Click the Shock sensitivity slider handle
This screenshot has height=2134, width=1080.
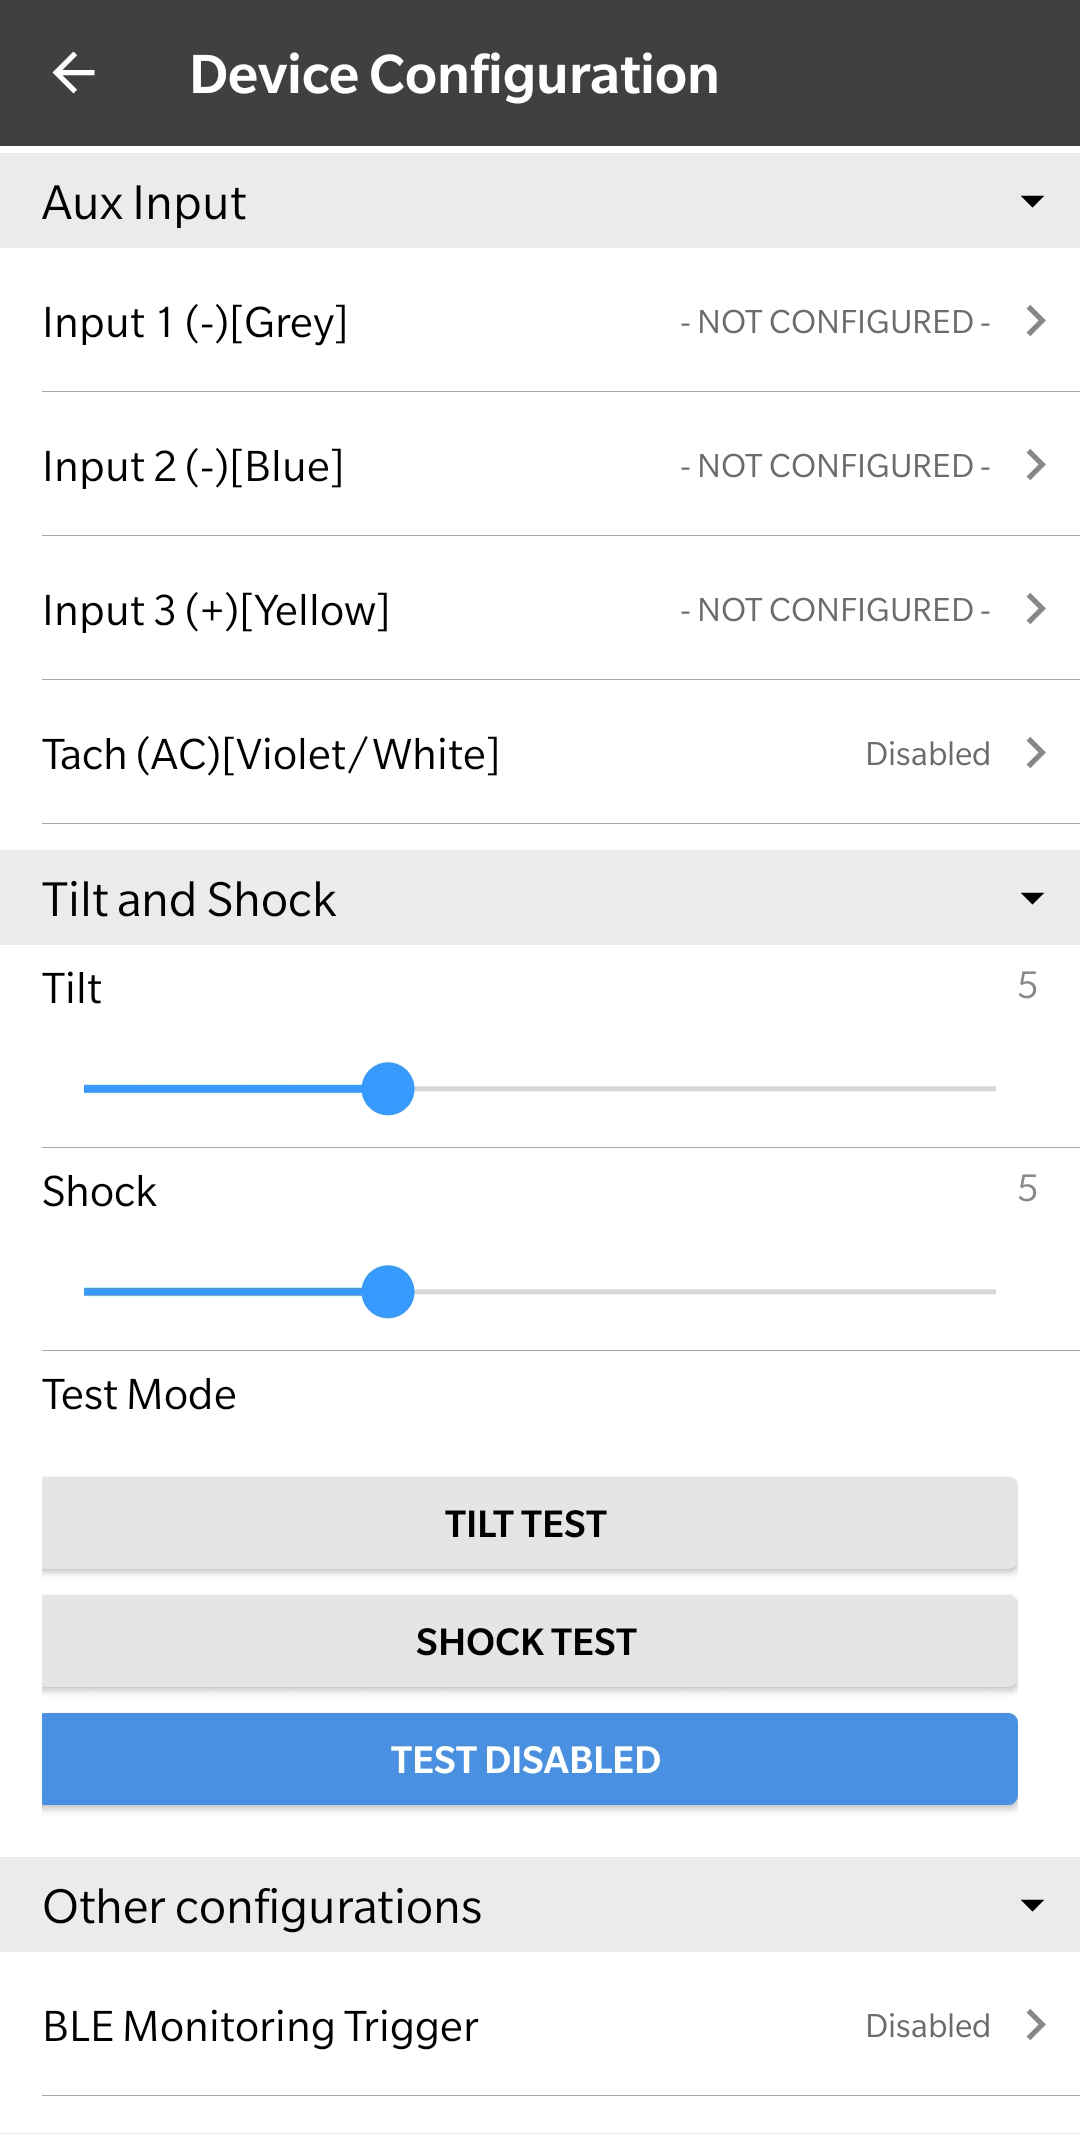[x=388, y=1292]
